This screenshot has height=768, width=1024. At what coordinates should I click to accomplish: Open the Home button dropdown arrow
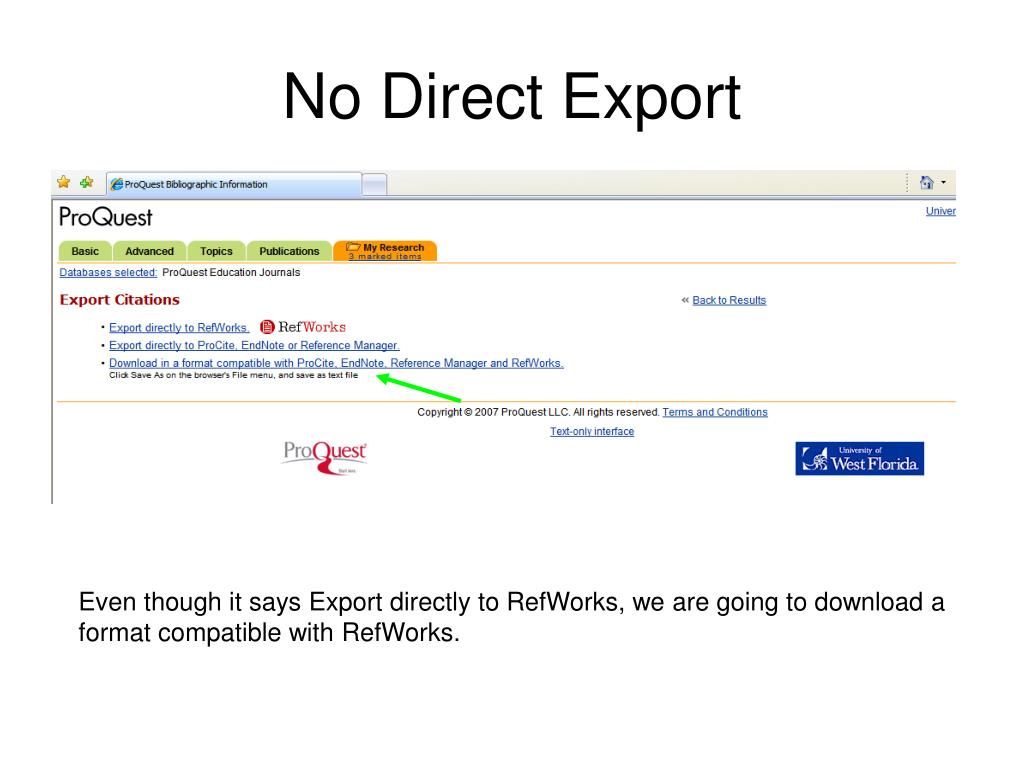(944, 182)
